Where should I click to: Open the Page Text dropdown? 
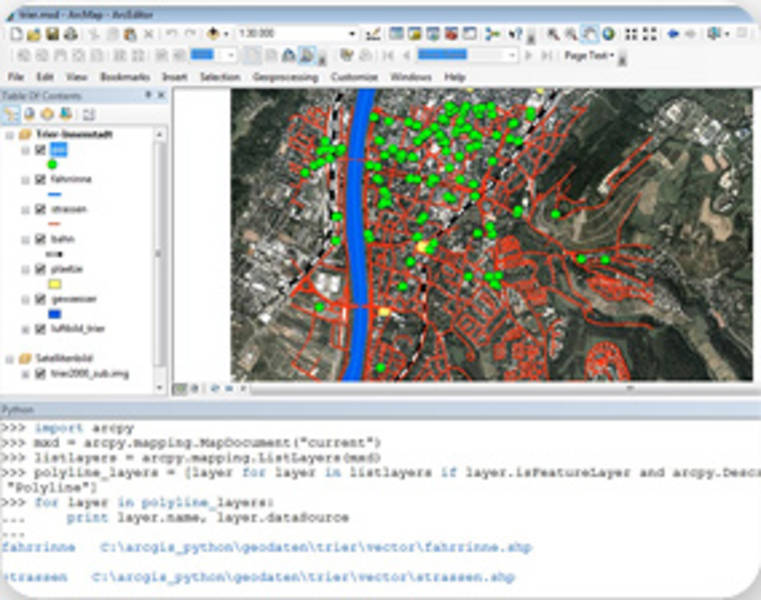[x=589, y=55]
